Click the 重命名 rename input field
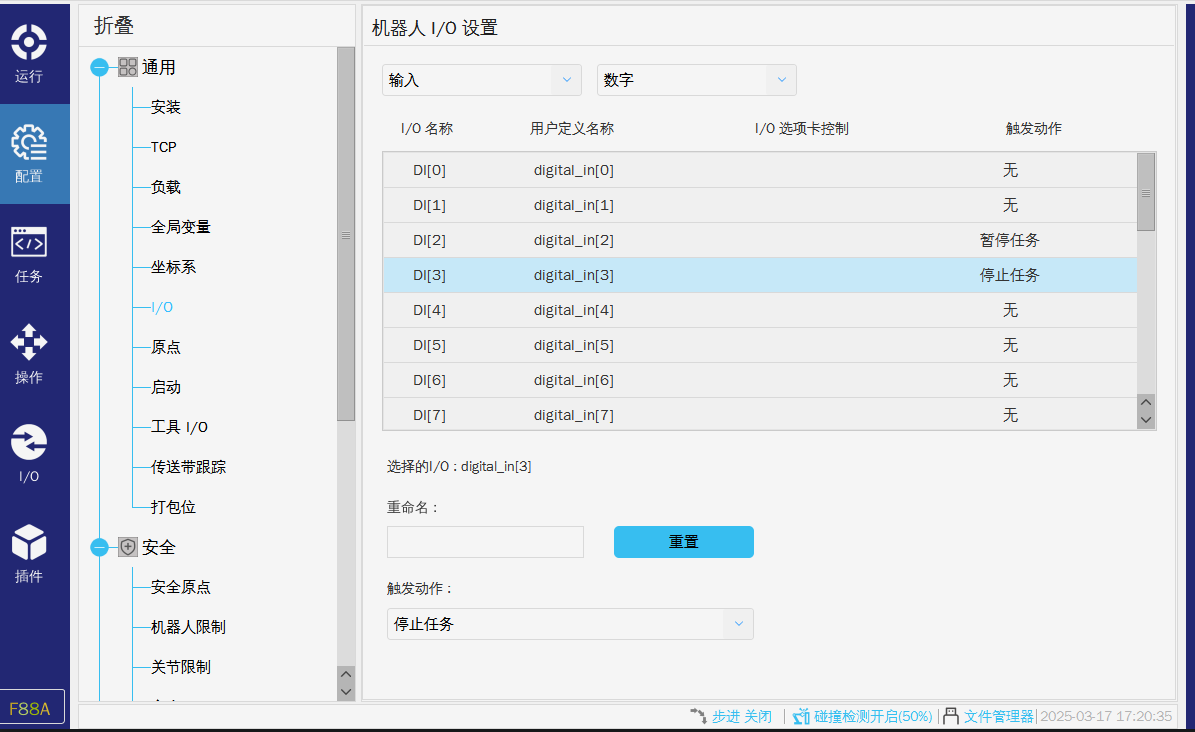 click(x=485, y=542)
